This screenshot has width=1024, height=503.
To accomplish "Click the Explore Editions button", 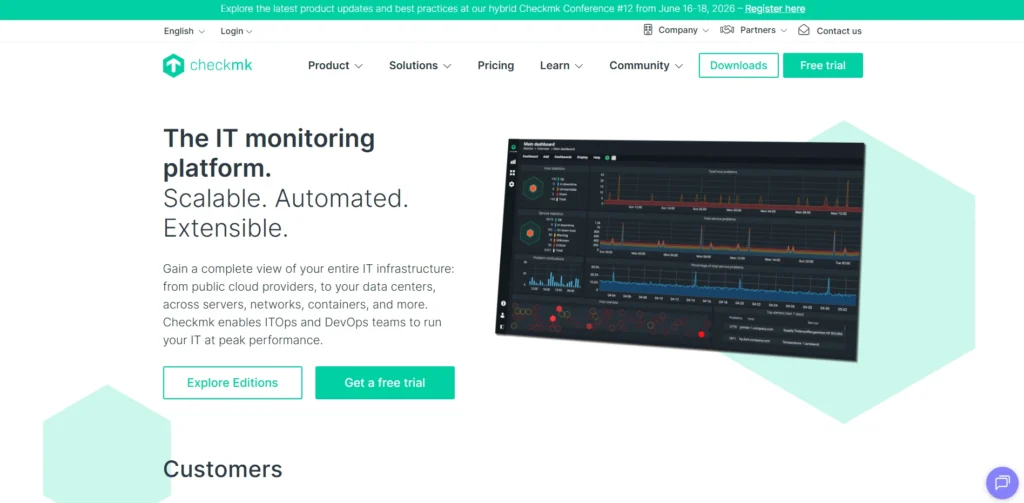I will tap(232, 383).
